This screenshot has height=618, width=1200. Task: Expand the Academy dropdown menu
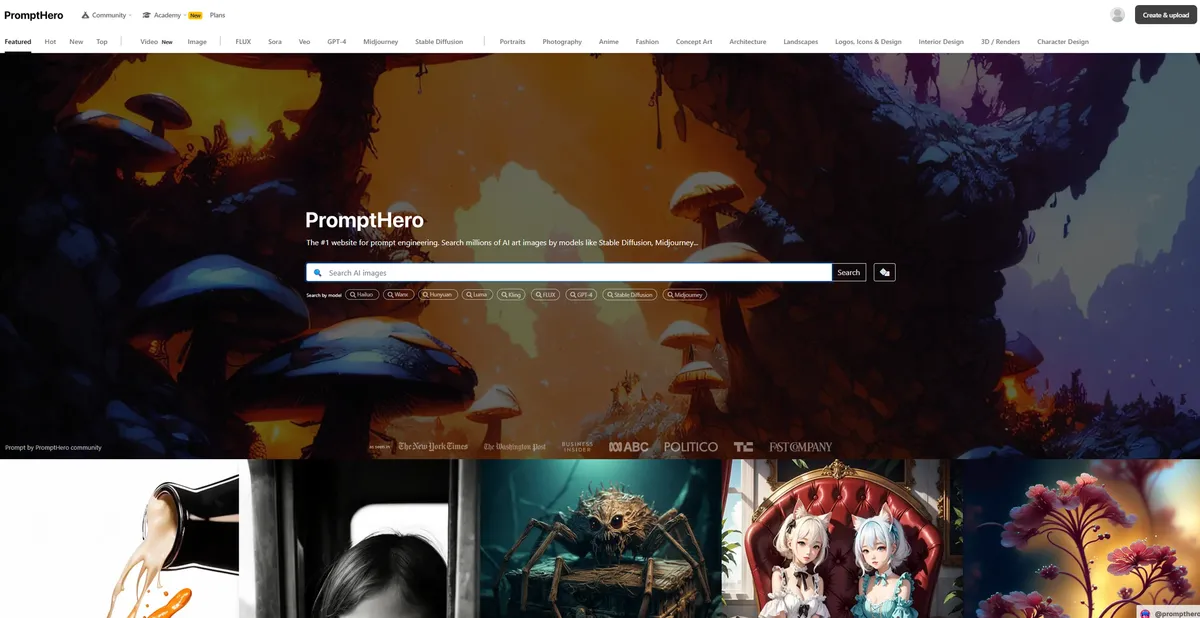pyautogui.click(x=167, y=15)
